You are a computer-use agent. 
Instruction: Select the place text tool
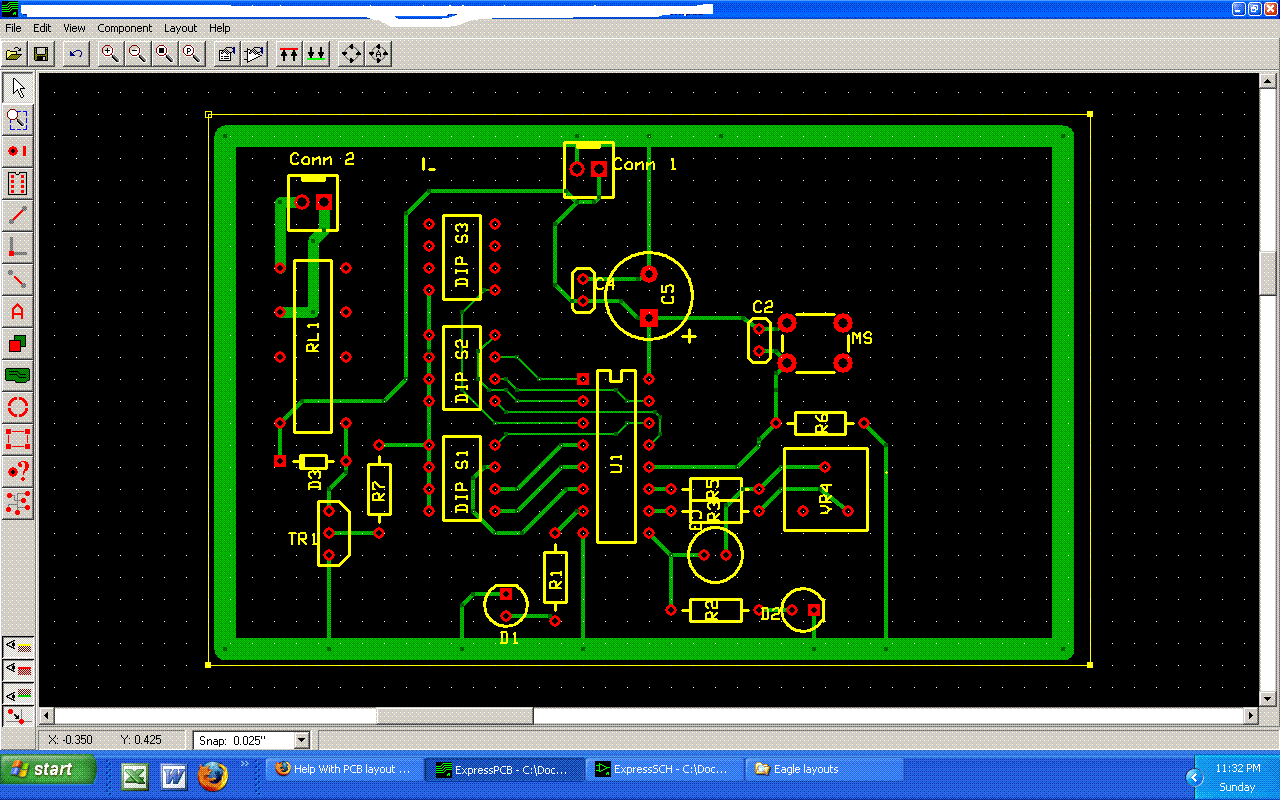18,311
